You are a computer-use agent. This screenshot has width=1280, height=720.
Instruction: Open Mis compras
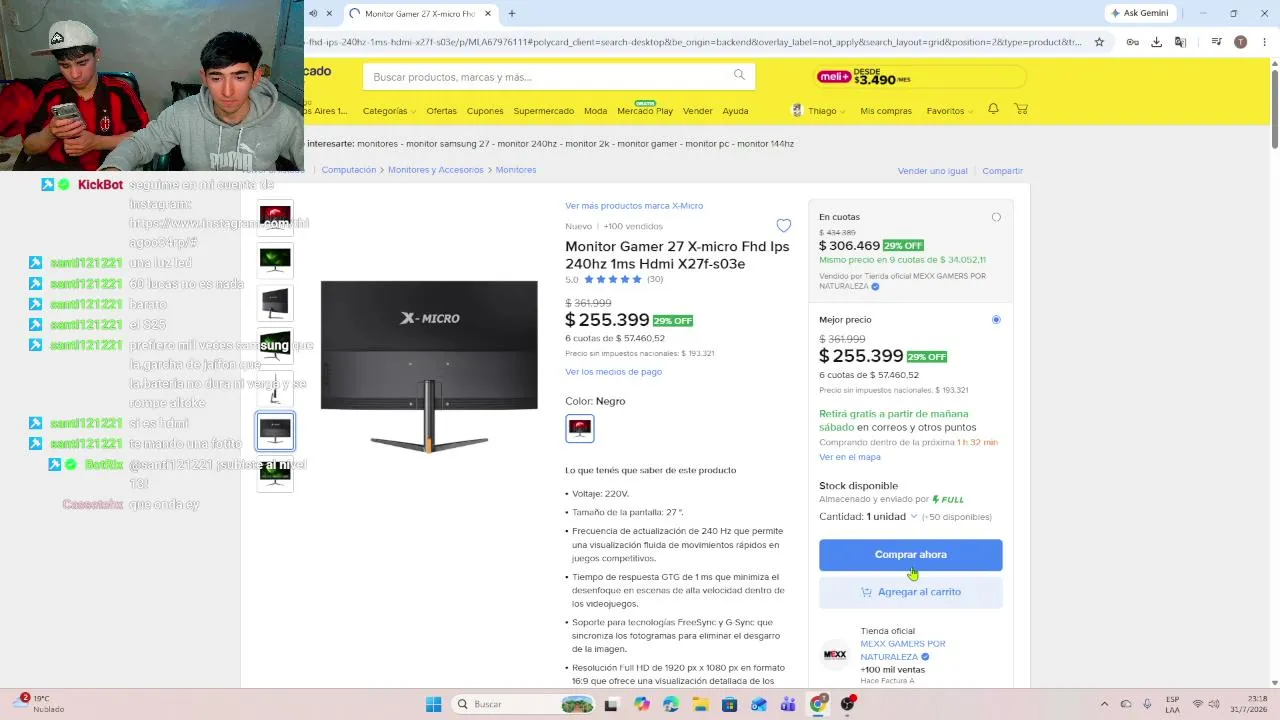pyautogui.click(x=886, y=111)
